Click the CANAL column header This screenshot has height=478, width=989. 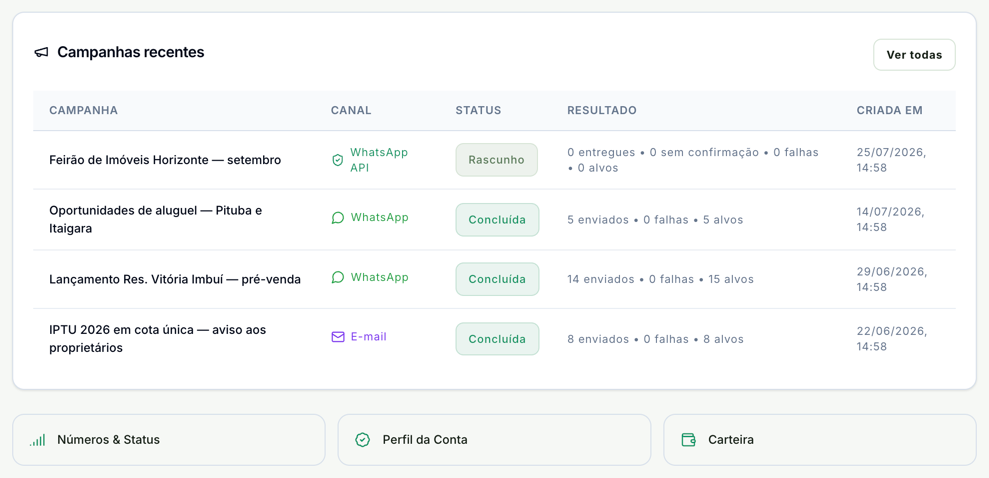click(351, 110)
